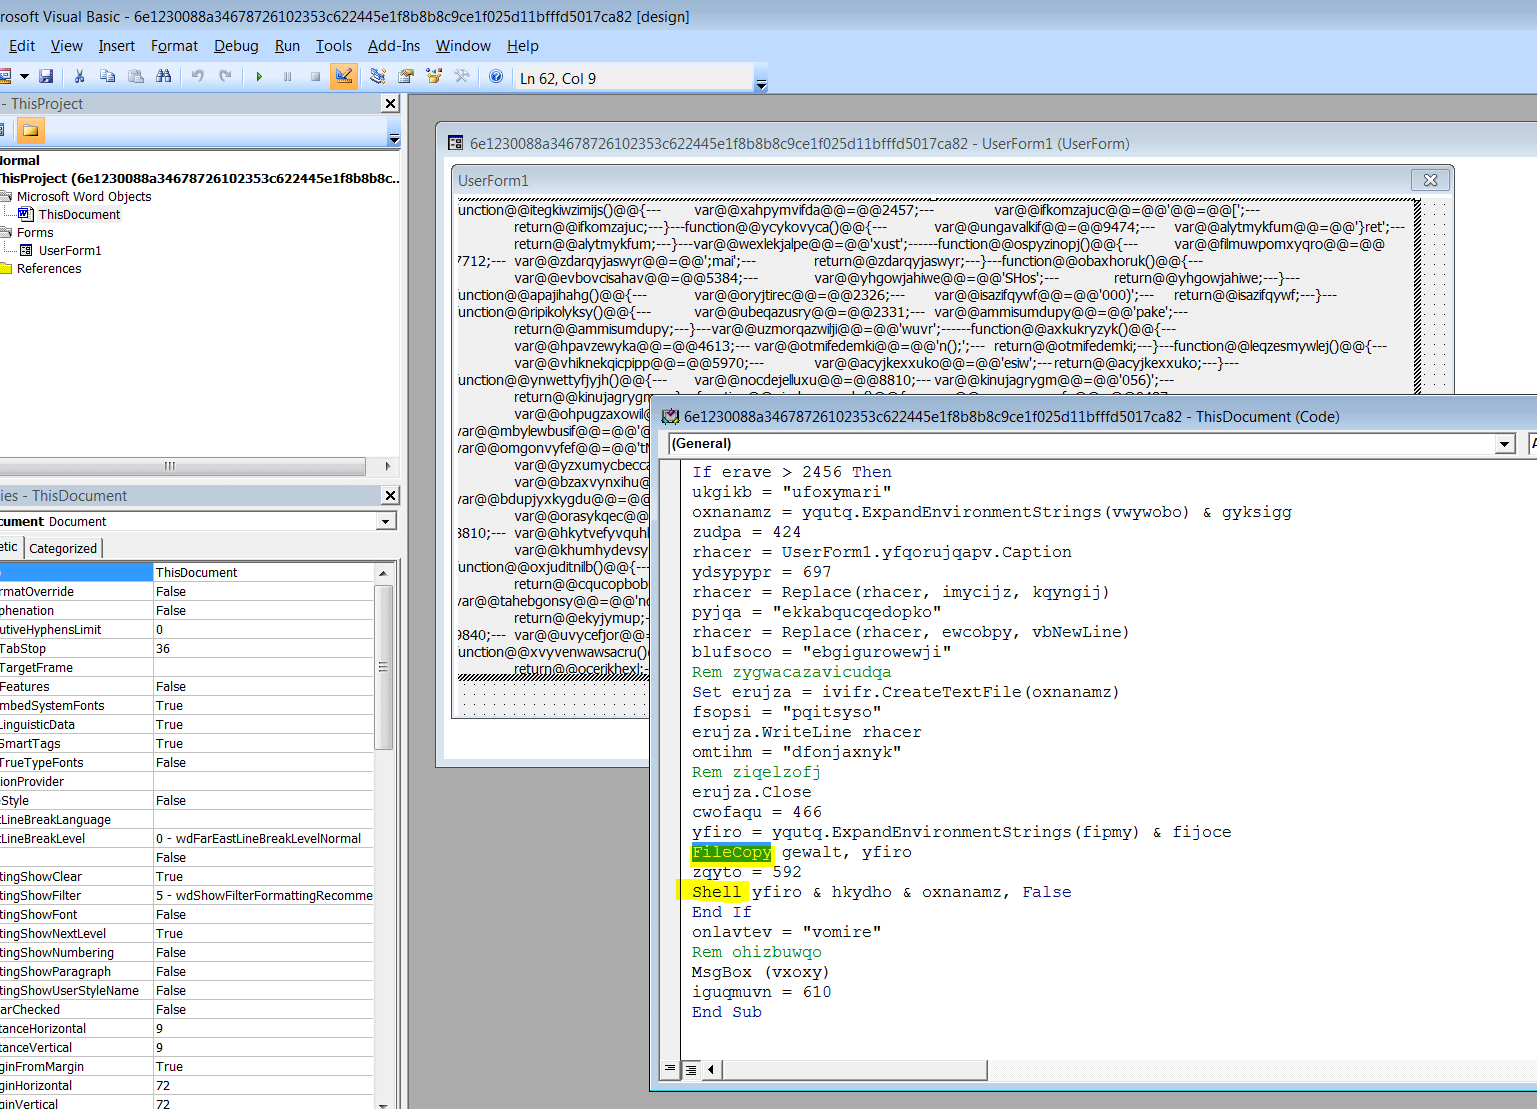
Task: Open the View menu
Action: tap(67, 45)
